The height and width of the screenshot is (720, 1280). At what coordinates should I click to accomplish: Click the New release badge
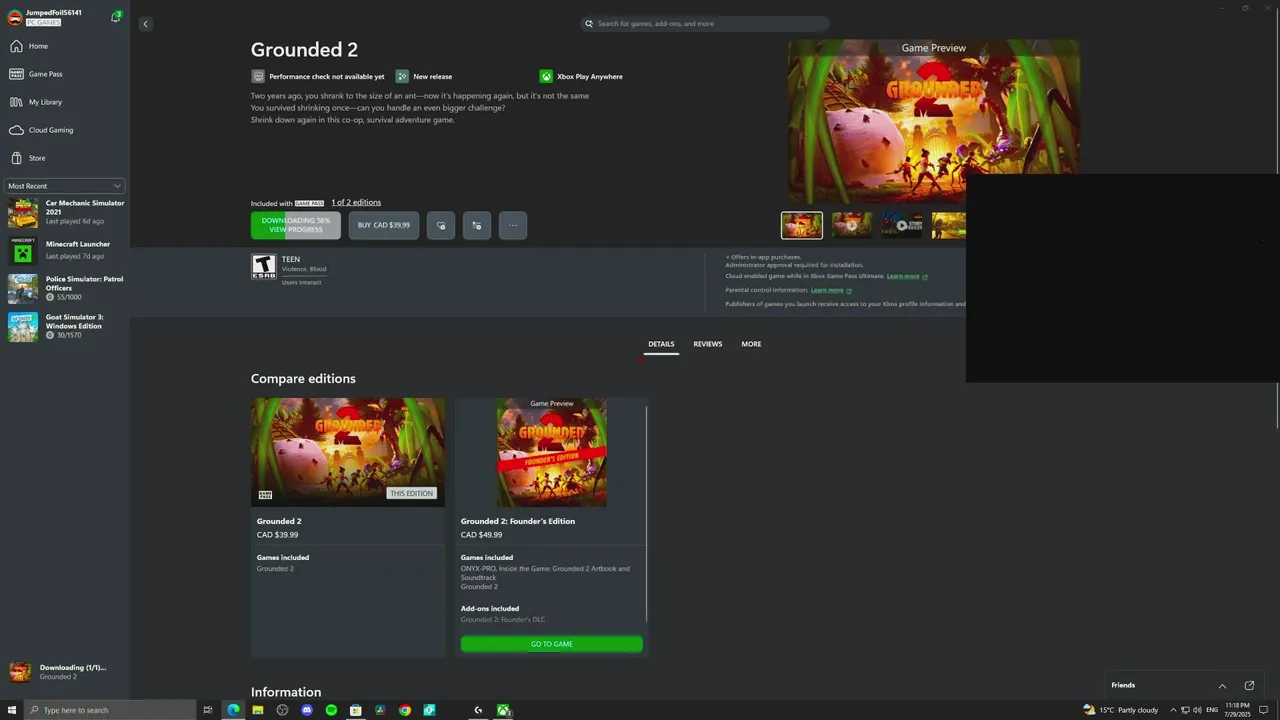(424, 76)
